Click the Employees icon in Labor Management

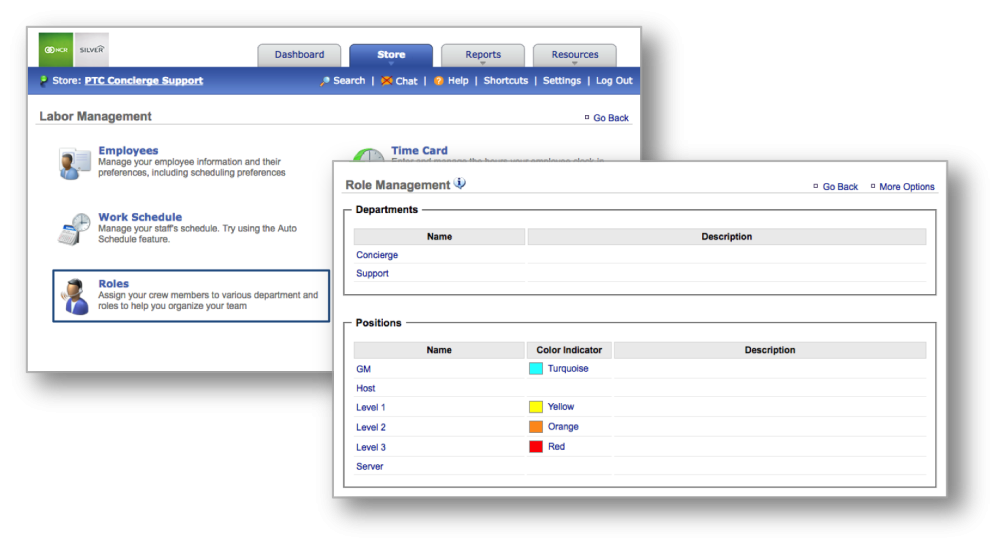(74, 163)
